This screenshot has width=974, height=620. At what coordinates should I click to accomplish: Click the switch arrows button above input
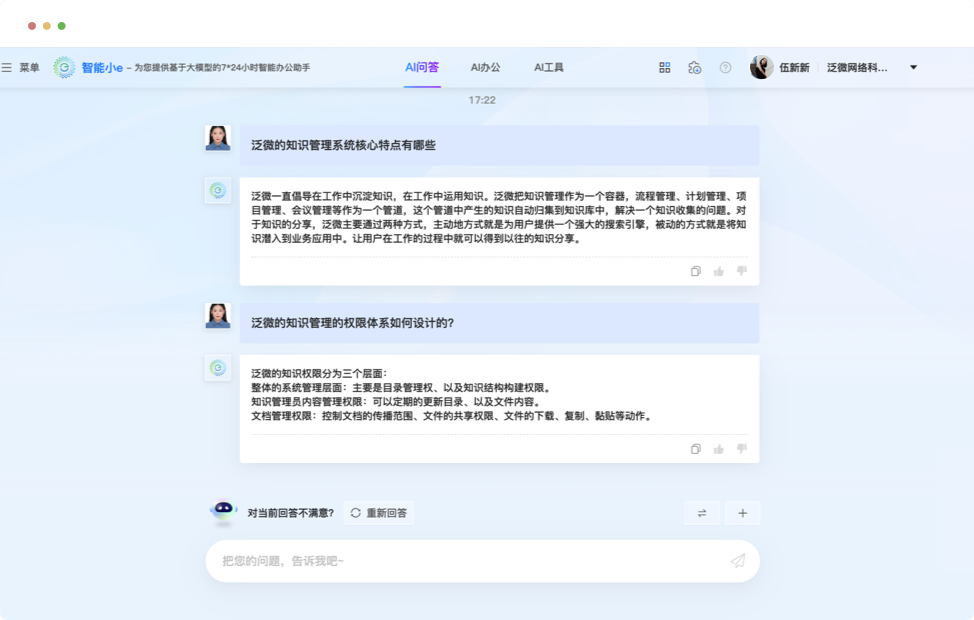(x=701, y=513)
